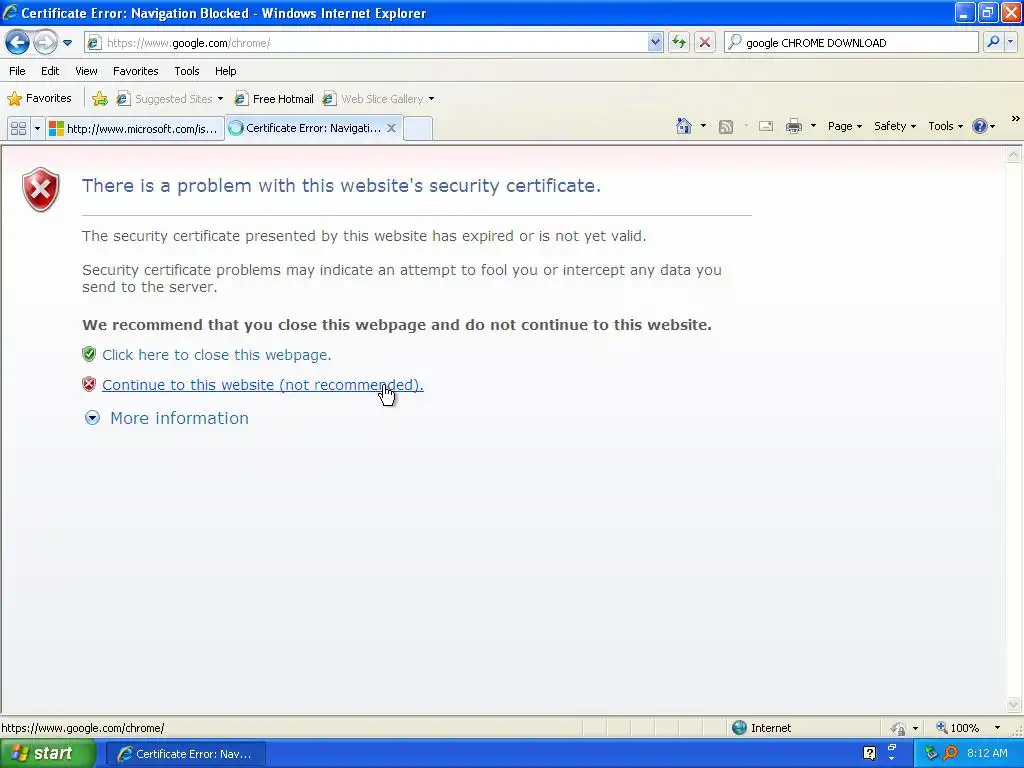The image size is (1024, 768).
Task: Open the Favorites star button panel
Action: click(39, 99)
